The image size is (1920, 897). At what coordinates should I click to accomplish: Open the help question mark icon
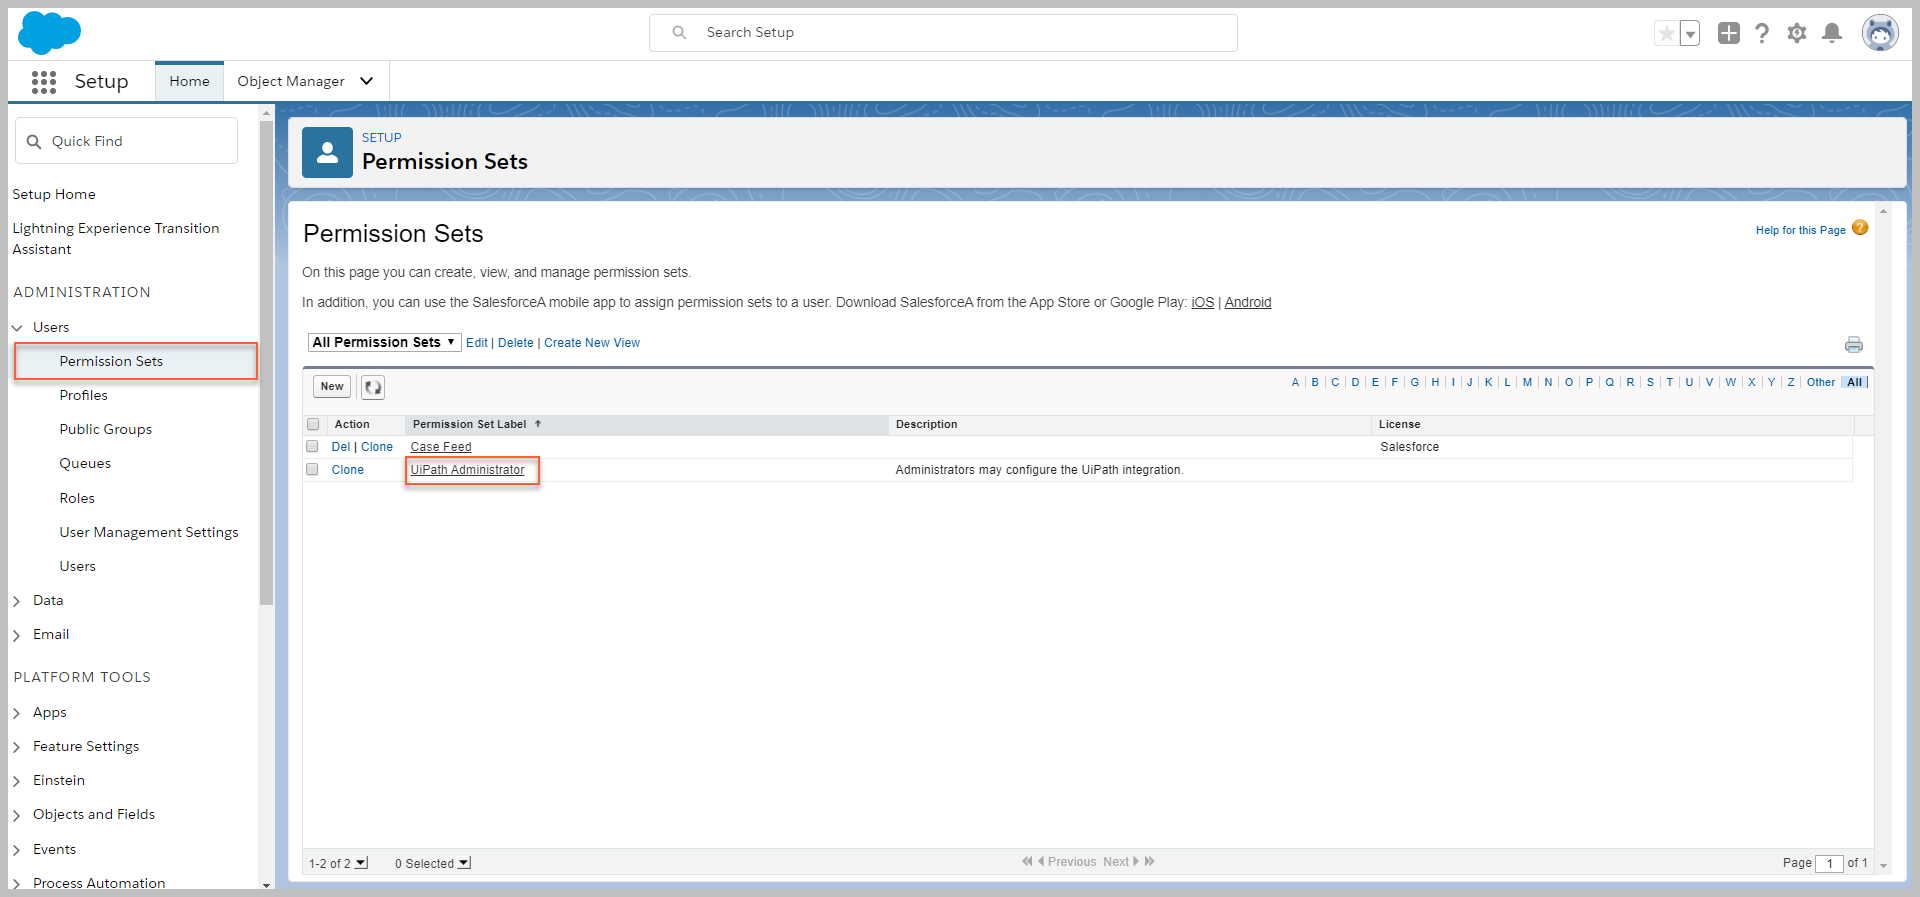coord(1762,33)
